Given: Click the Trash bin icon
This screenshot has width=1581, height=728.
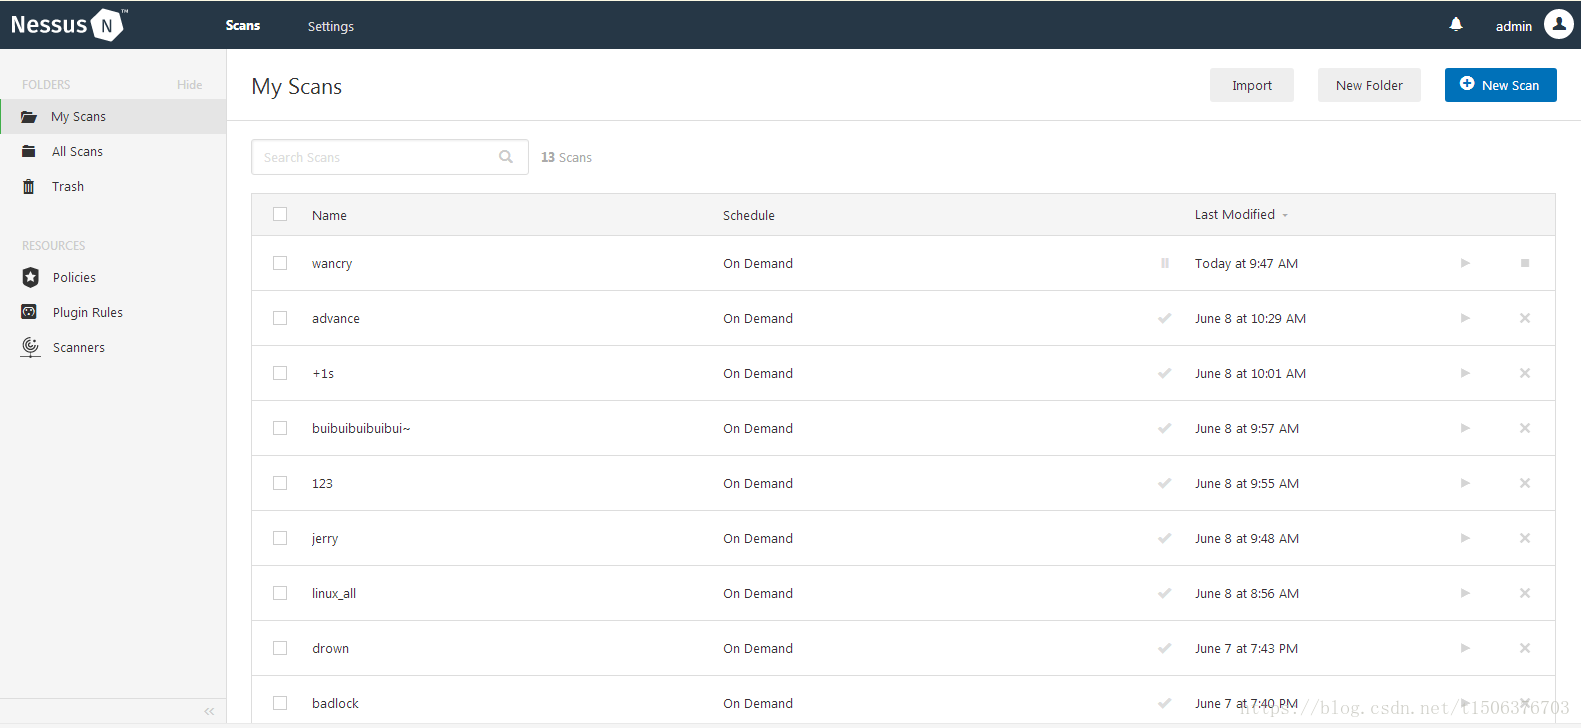Looking at the screenshot, I should point(29,187).
